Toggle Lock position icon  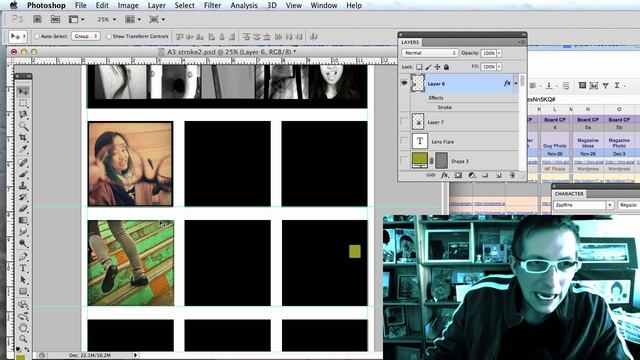[x=437, y=67]
